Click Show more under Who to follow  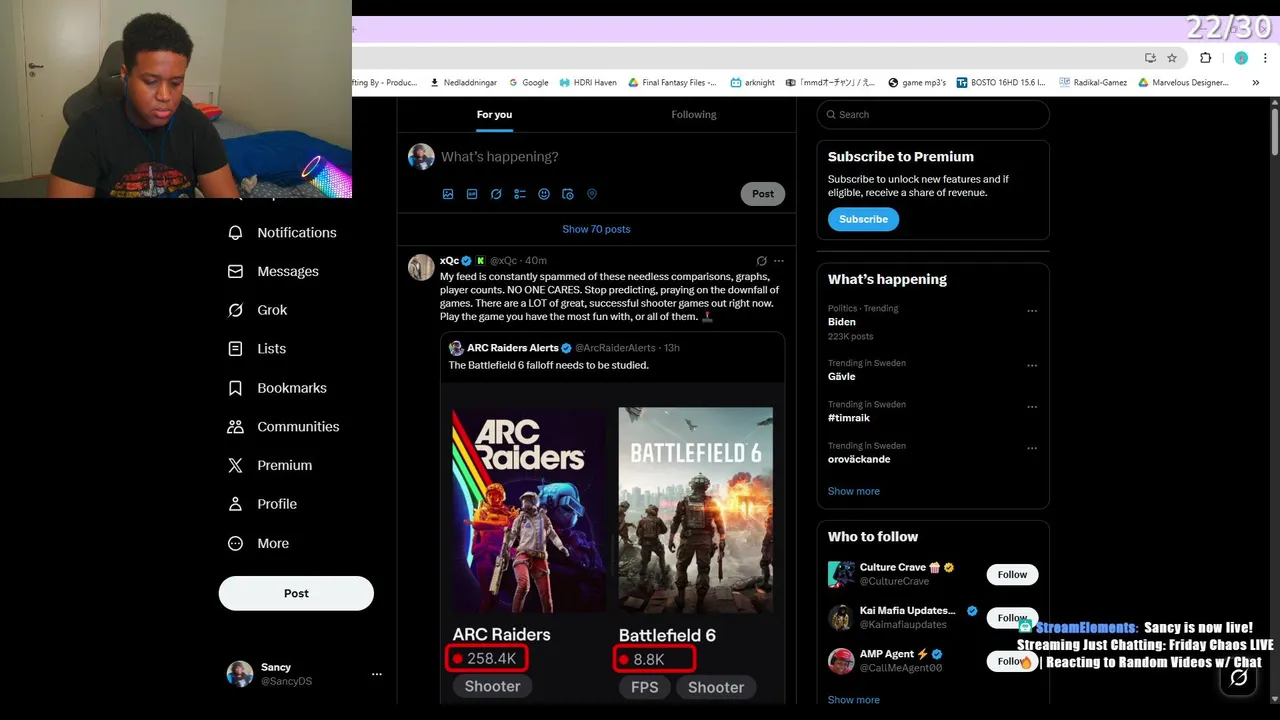[x=854, y=700]
